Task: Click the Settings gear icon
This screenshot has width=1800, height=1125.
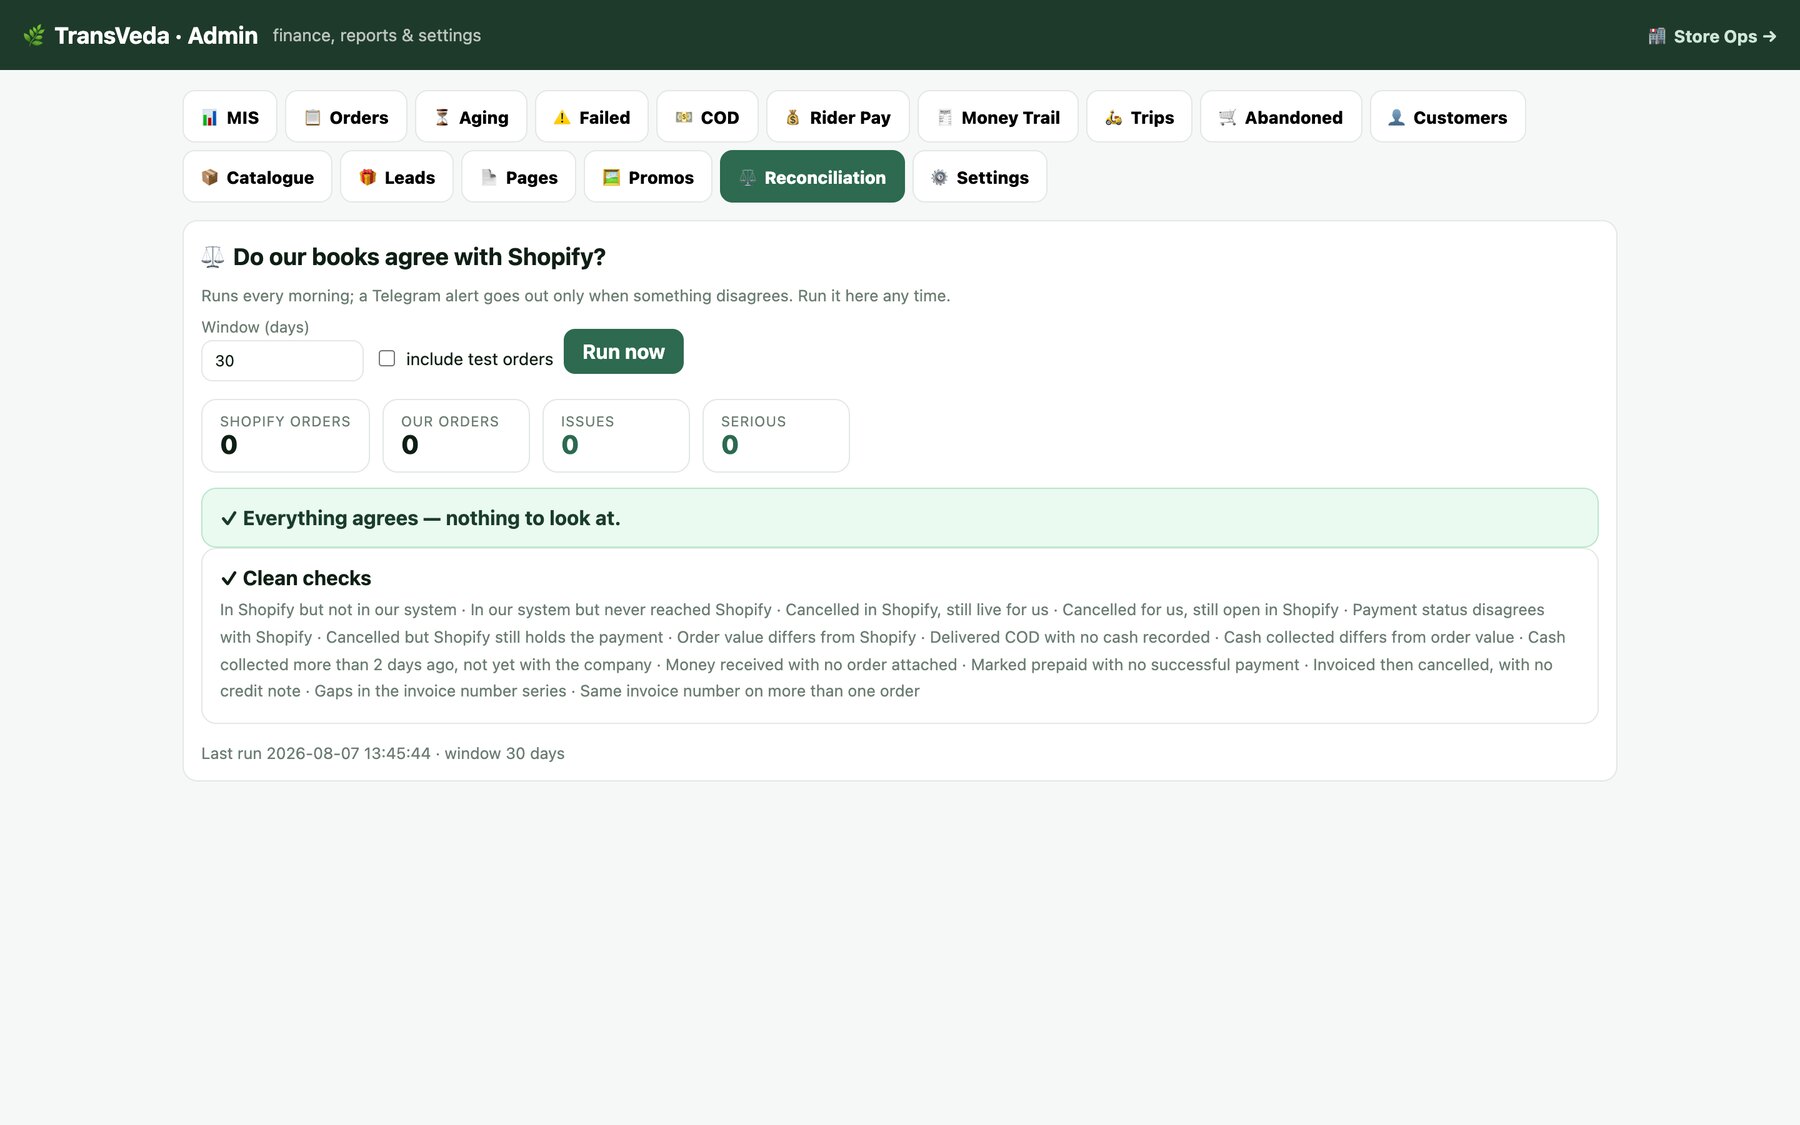Action: (940, 177)
